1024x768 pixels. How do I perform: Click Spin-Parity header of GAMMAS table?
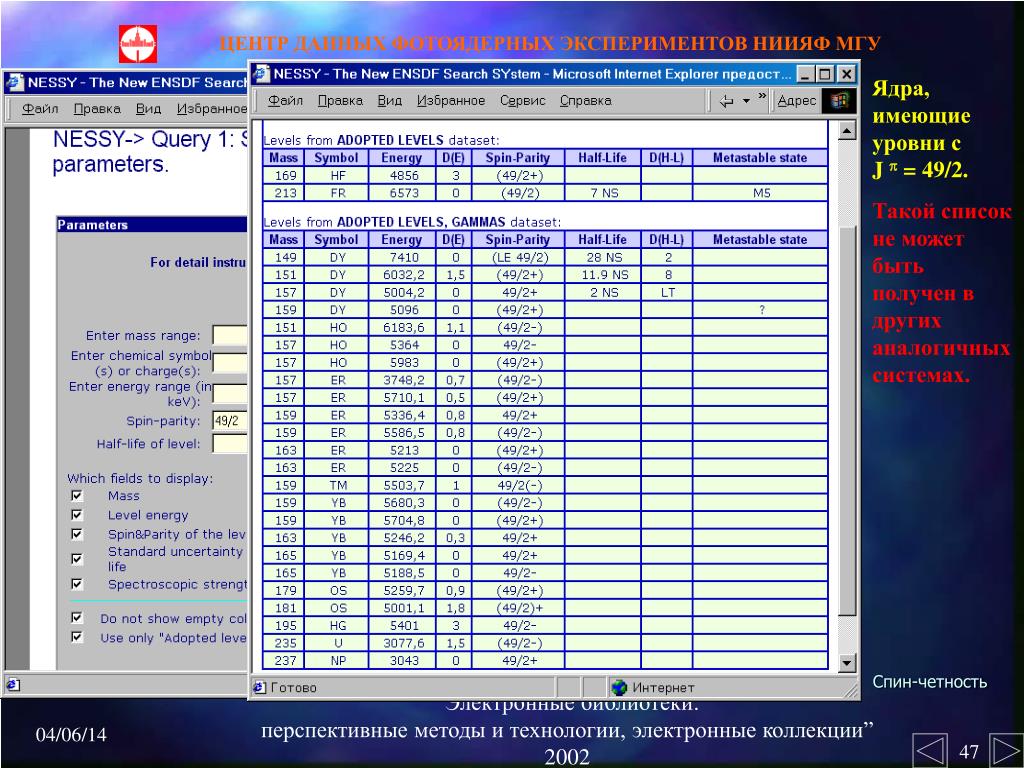point(517,240)
